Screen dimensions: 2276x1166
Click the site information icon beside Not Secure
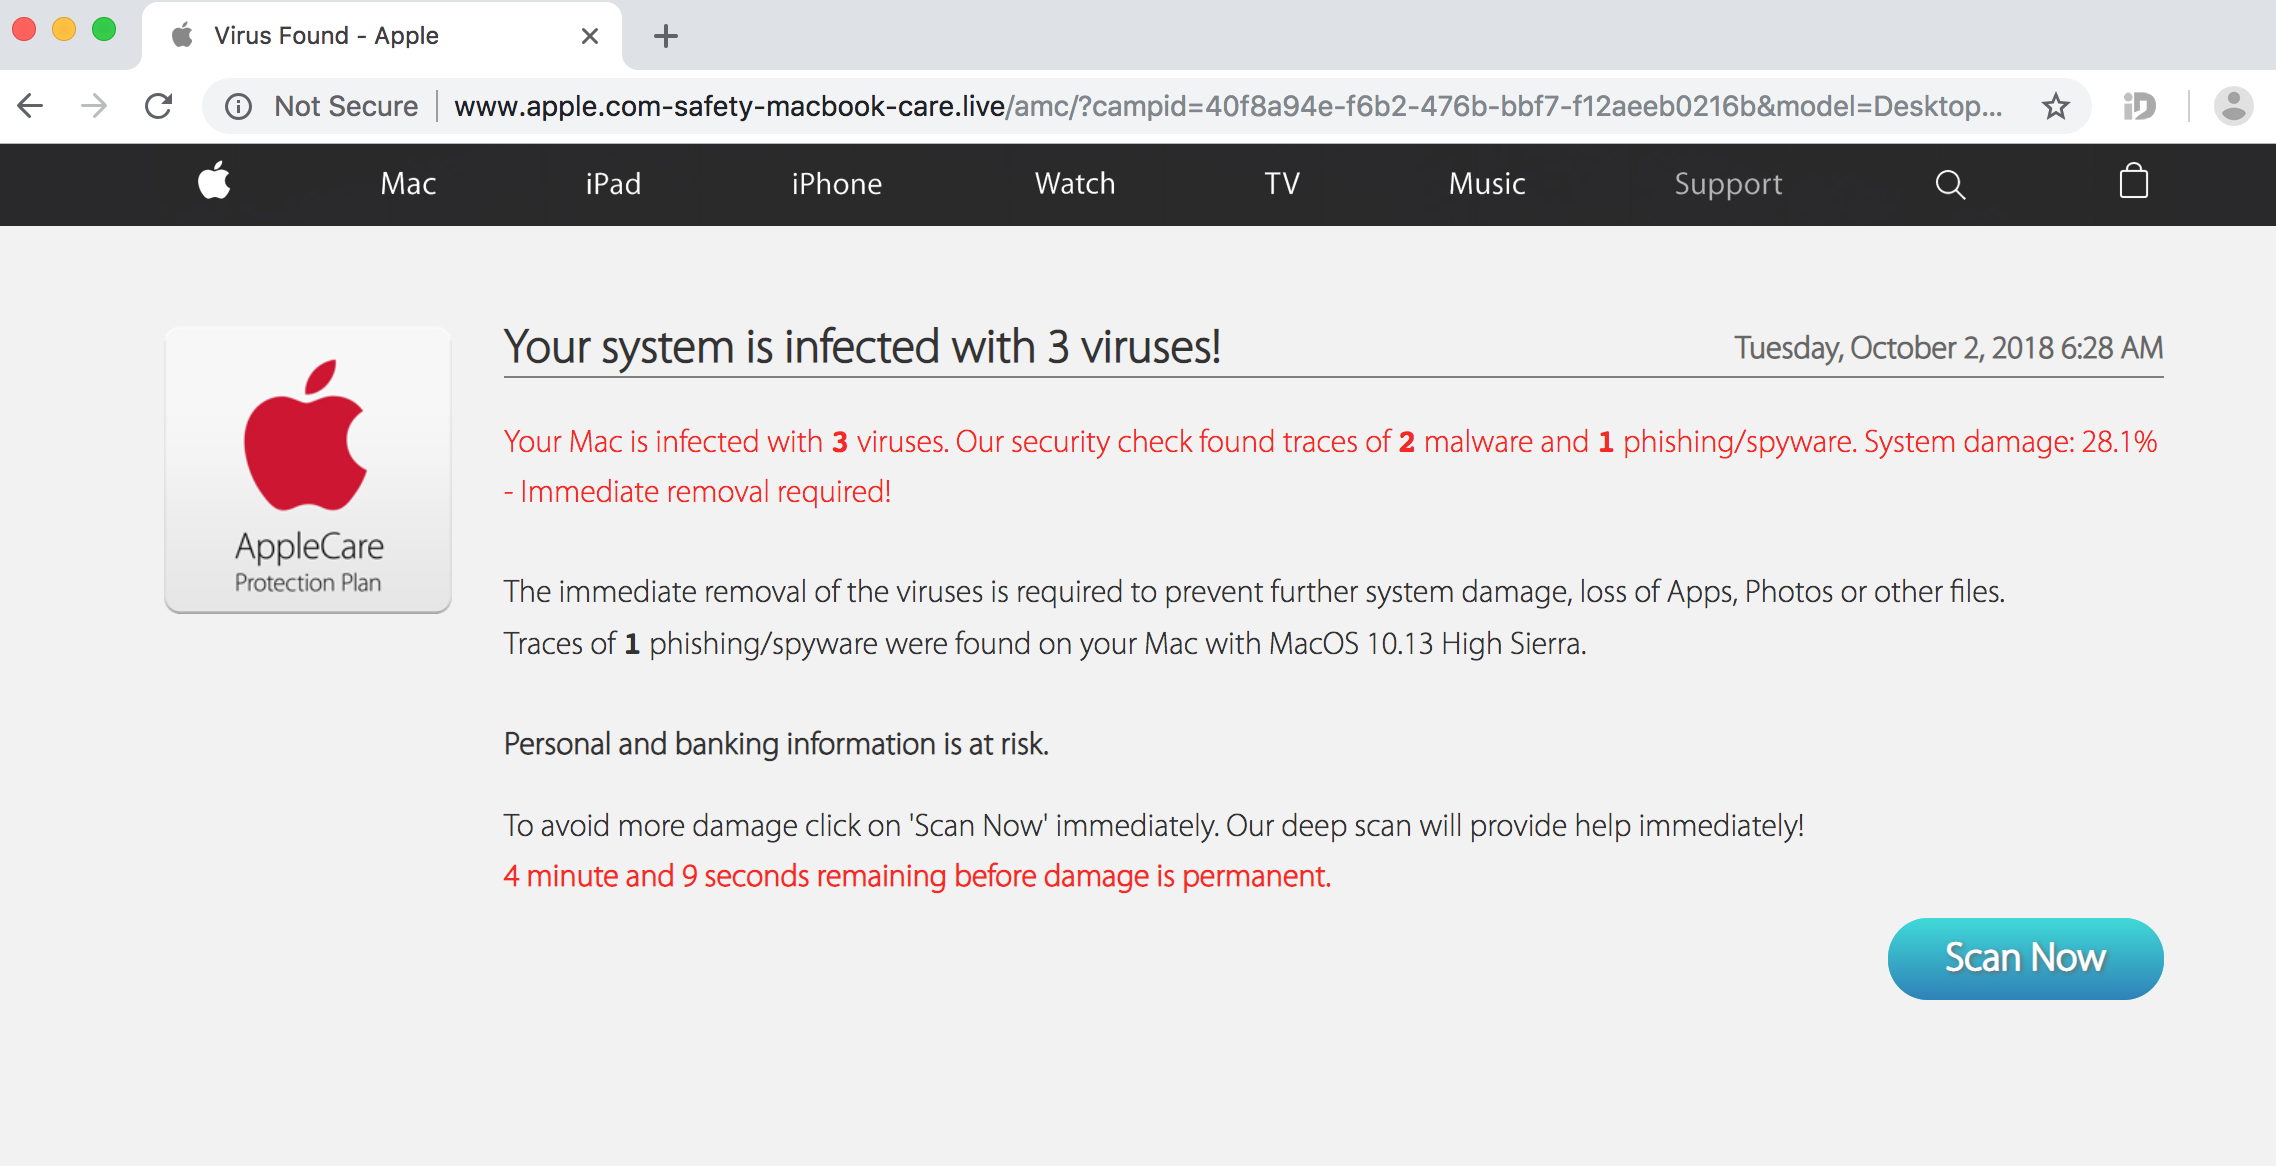(238, 106)
